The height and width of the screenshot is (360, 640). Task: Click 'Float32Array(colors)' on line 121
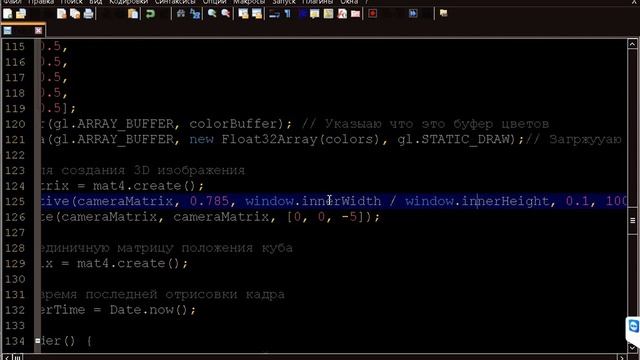click(x=301, y=140)
